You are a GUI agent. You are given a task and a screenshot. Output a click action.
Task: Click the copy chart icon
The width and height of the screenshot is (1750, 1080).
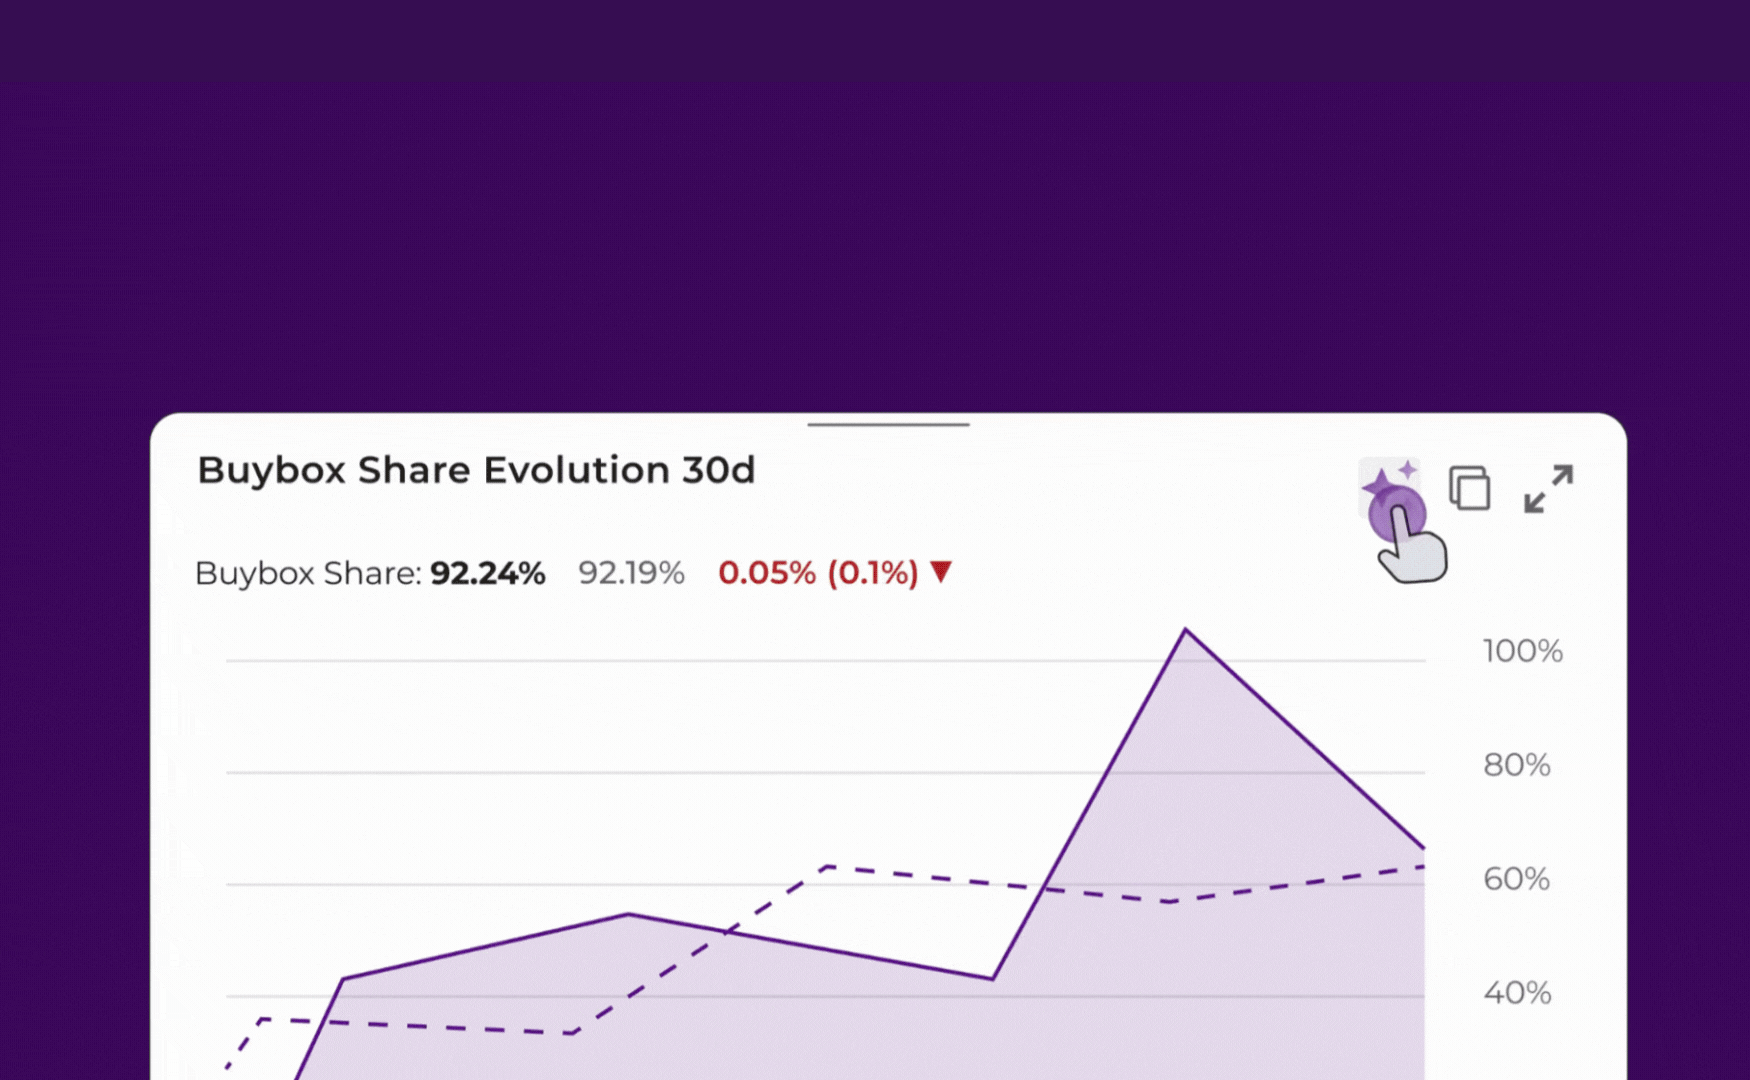tap(1469, 488)
